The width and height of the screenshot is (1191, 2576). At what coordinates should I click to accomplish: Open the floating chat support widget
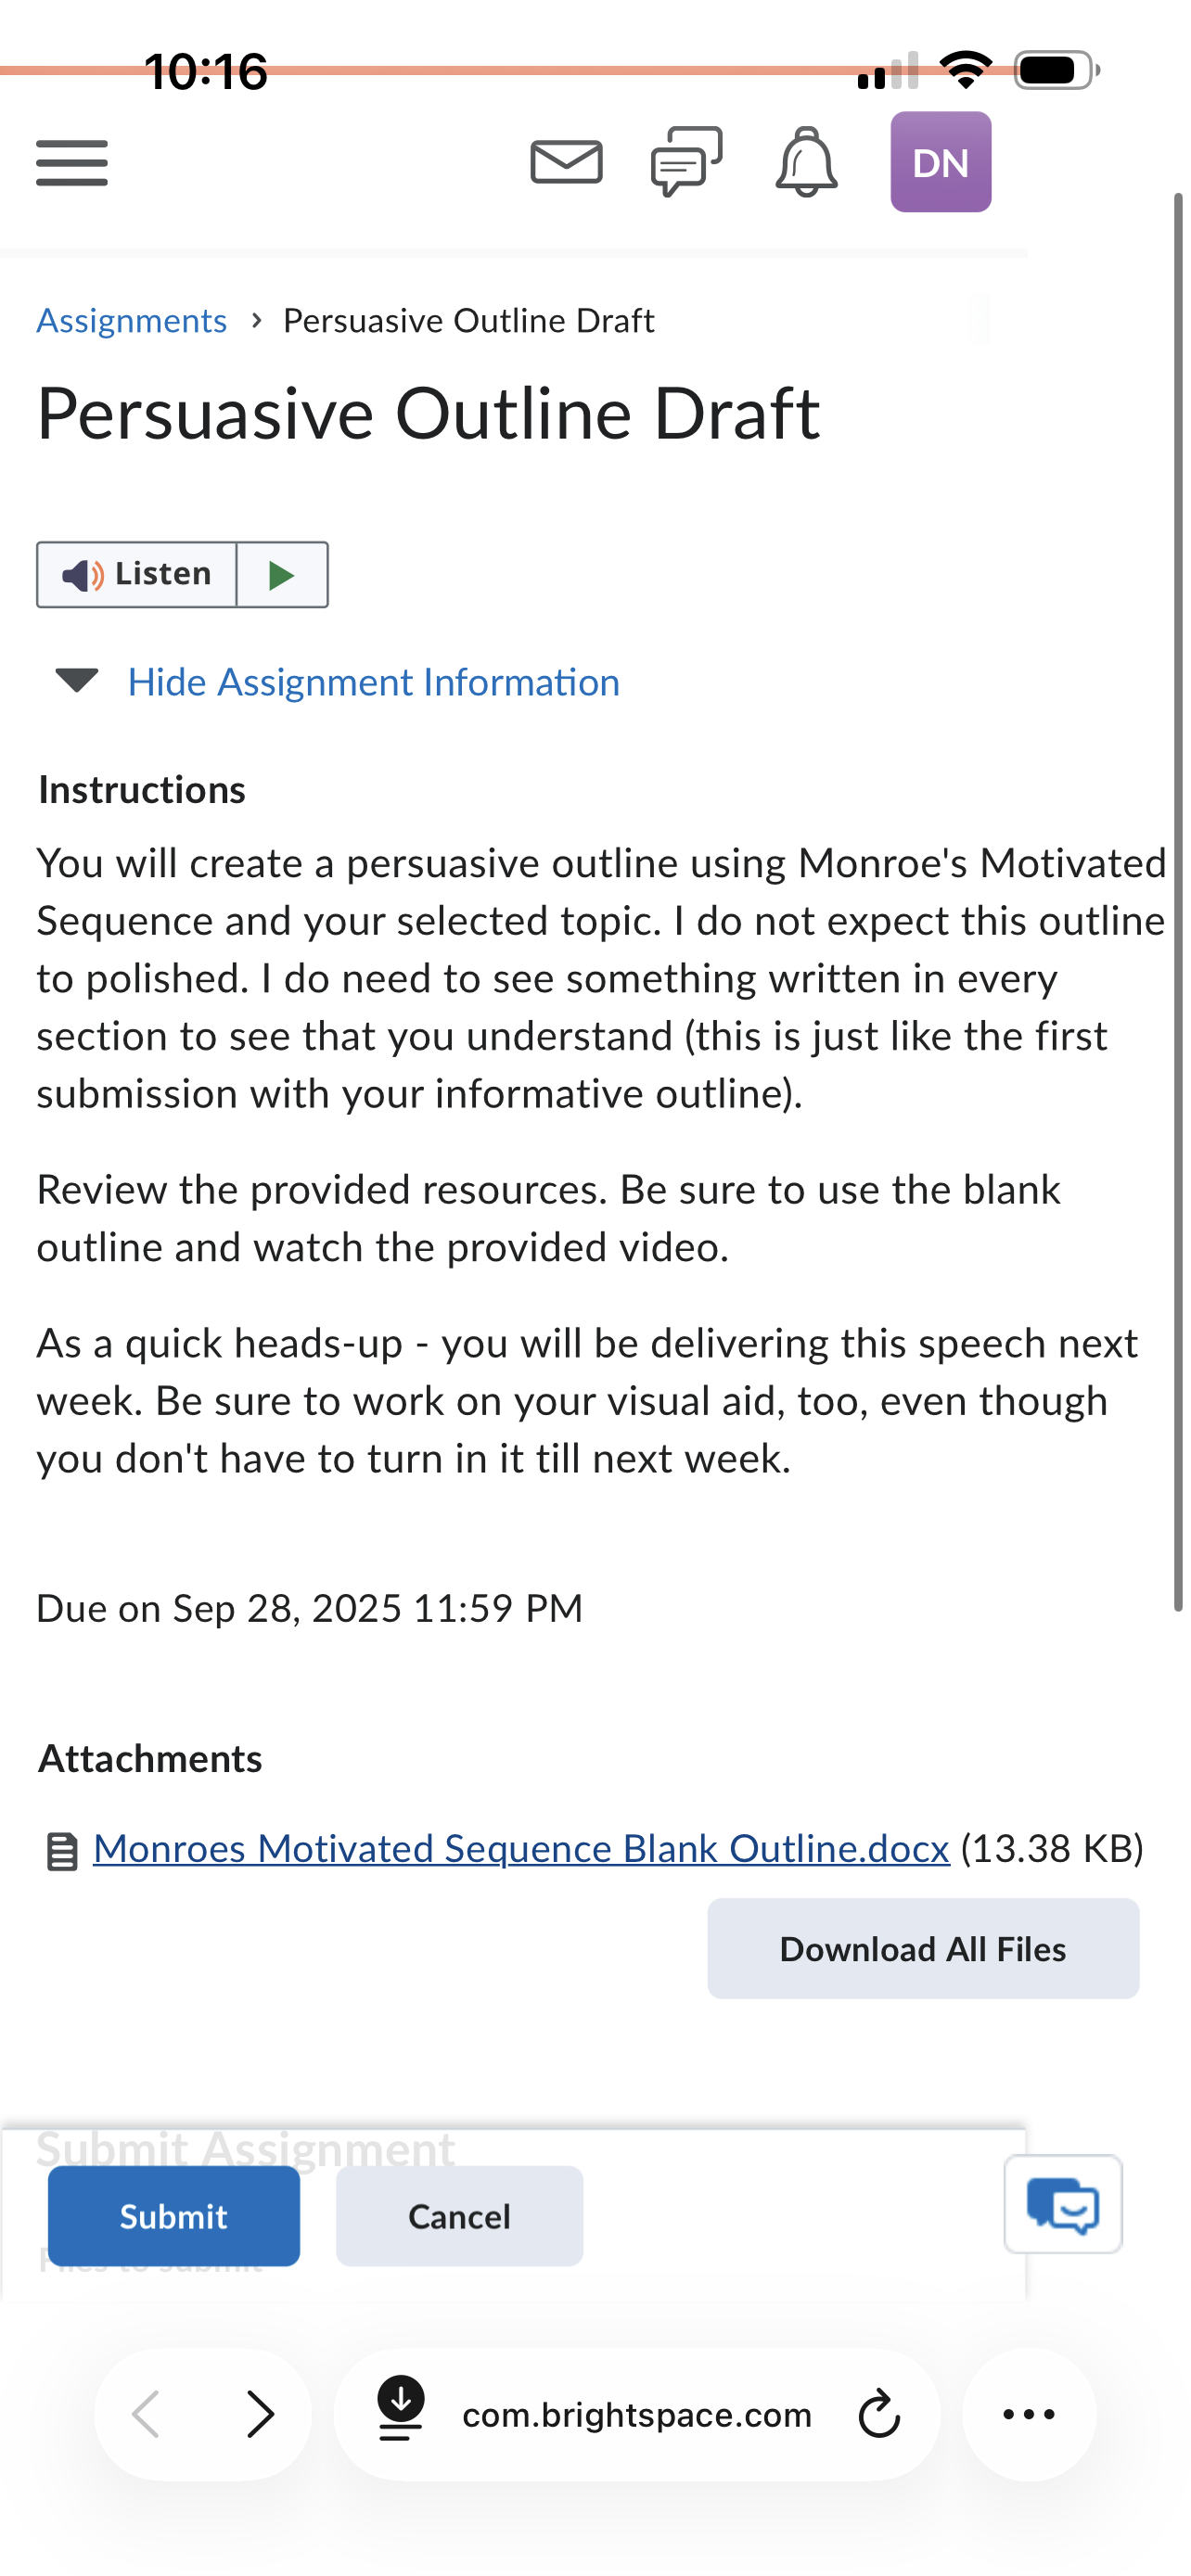[x=1063, y=2205]
